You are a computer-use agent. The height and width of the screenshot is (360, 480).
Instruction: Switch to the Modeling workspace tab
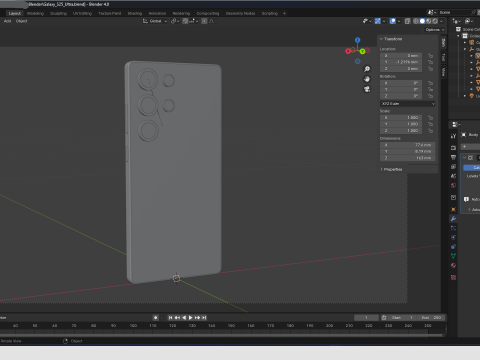click(x=35, y=13)
